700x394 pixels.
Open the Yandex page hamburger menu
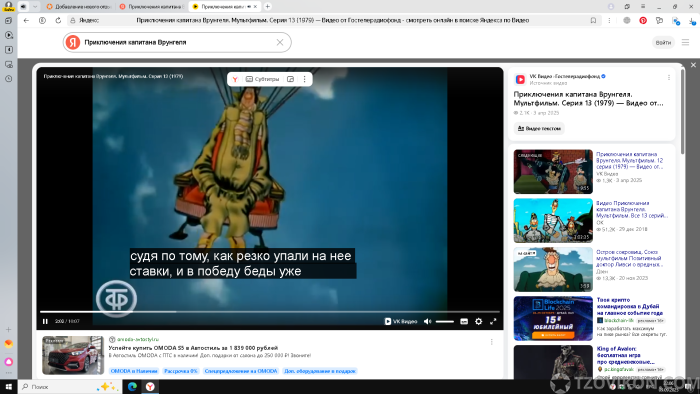pos(685,42)
